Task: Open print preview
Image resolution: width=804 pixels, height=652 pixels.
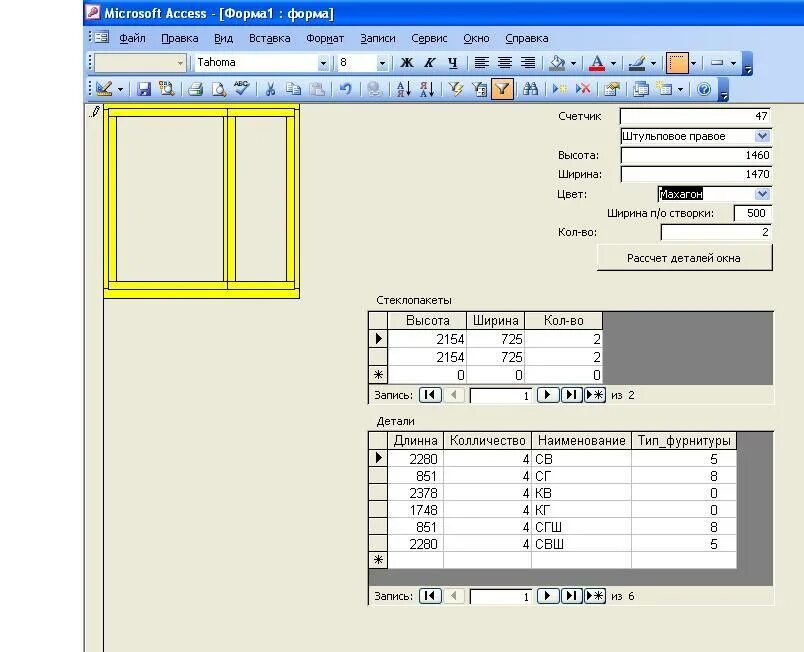Action: (219, 89)
